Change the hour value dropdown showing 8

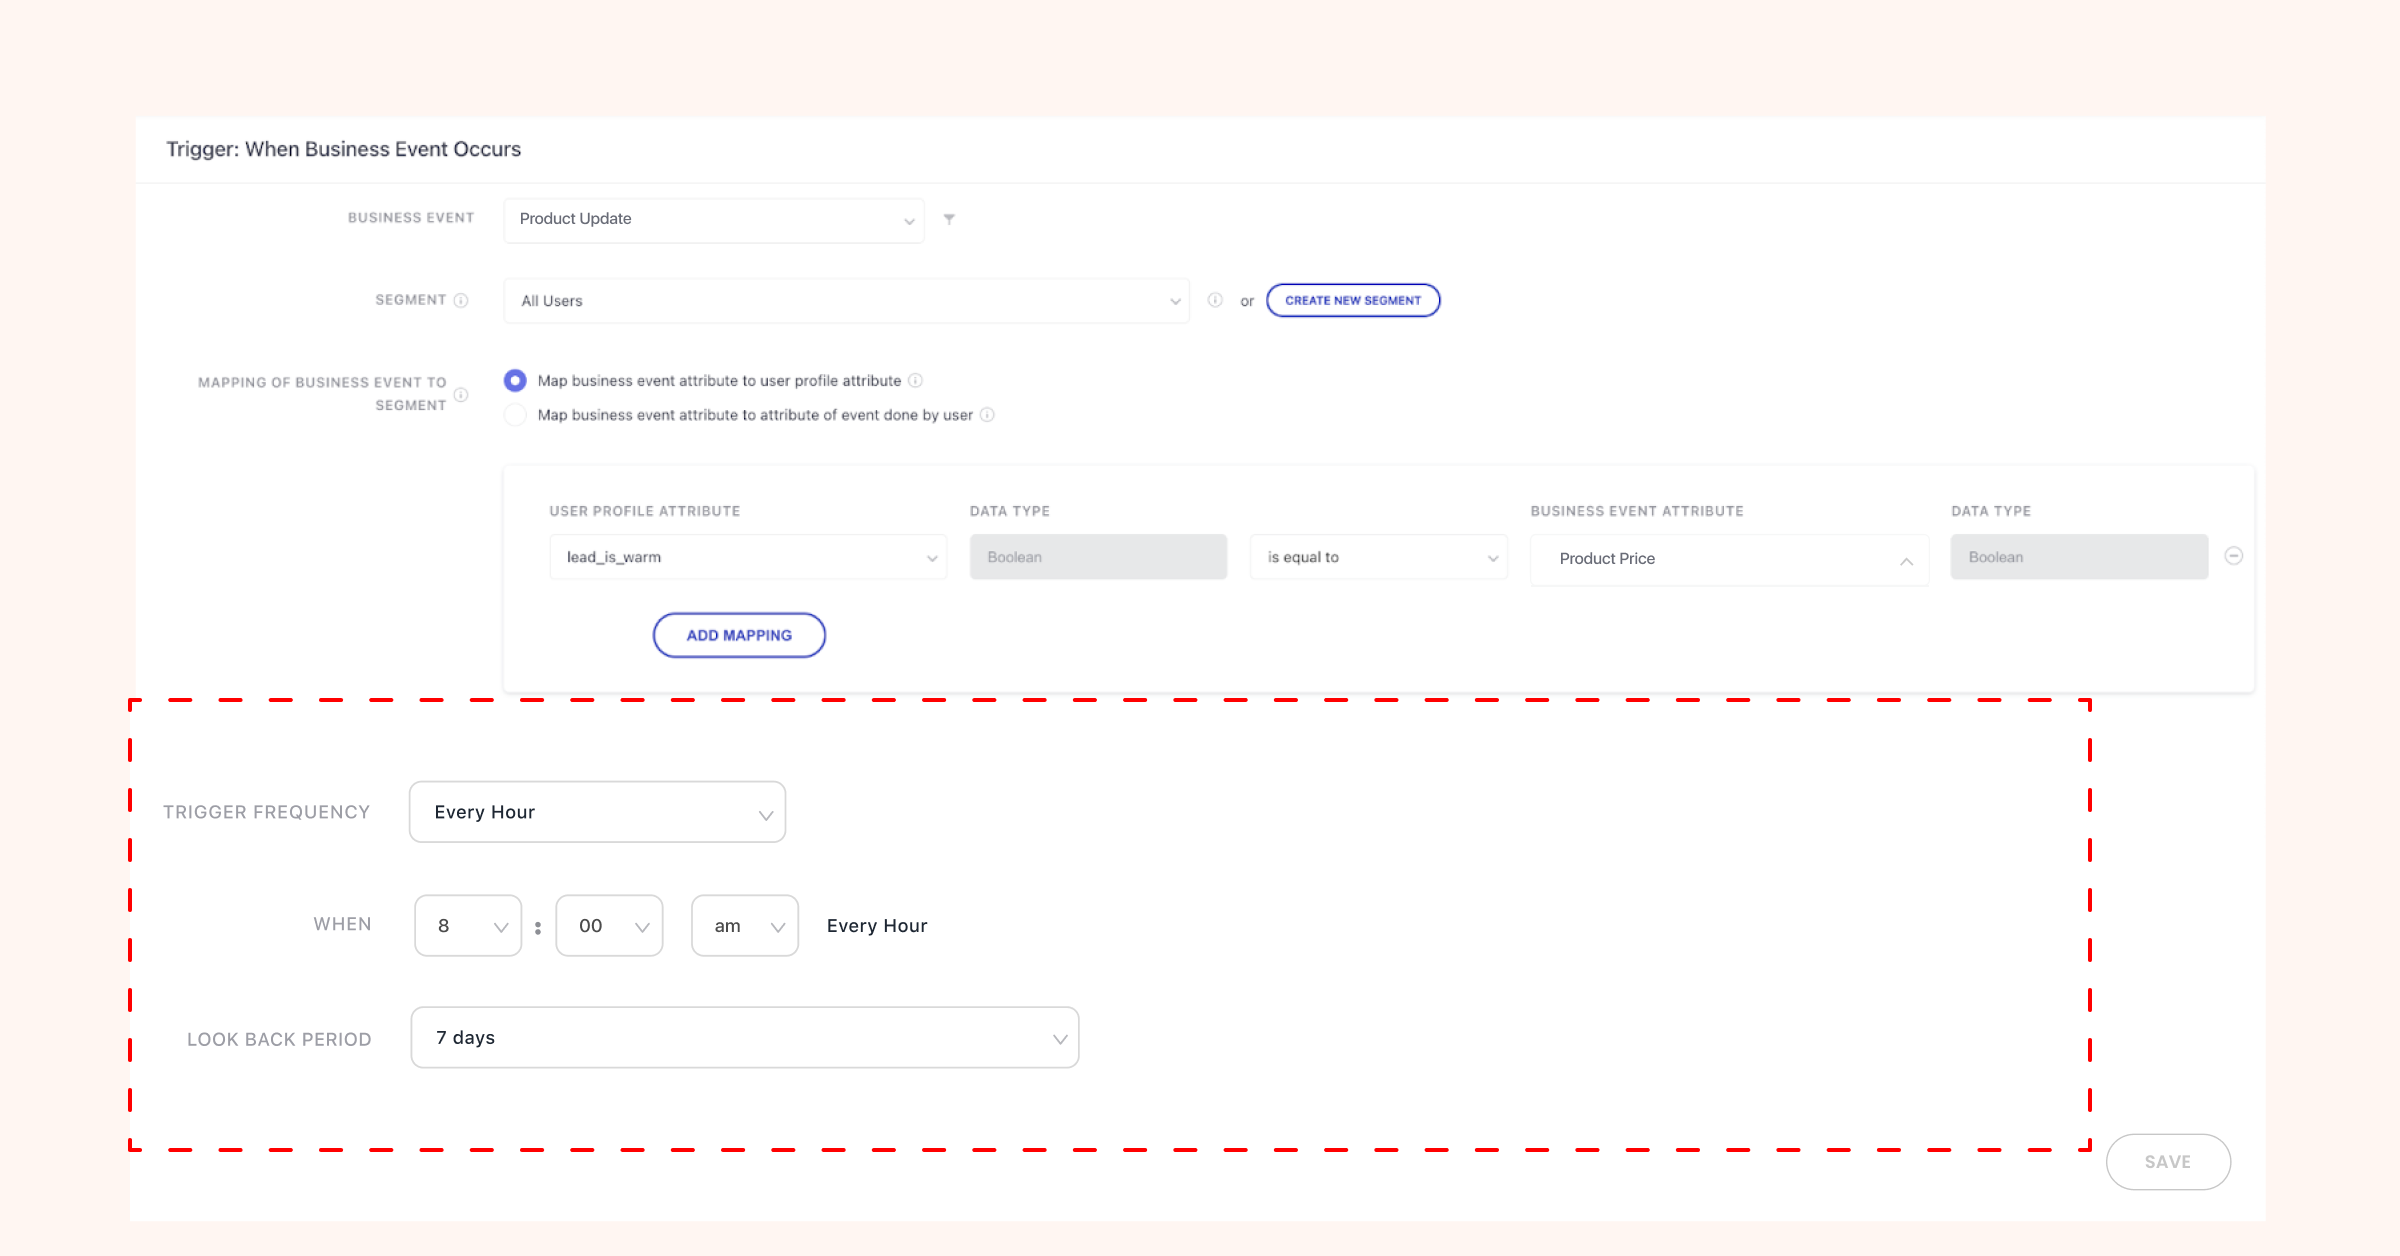tap(468, 926)
